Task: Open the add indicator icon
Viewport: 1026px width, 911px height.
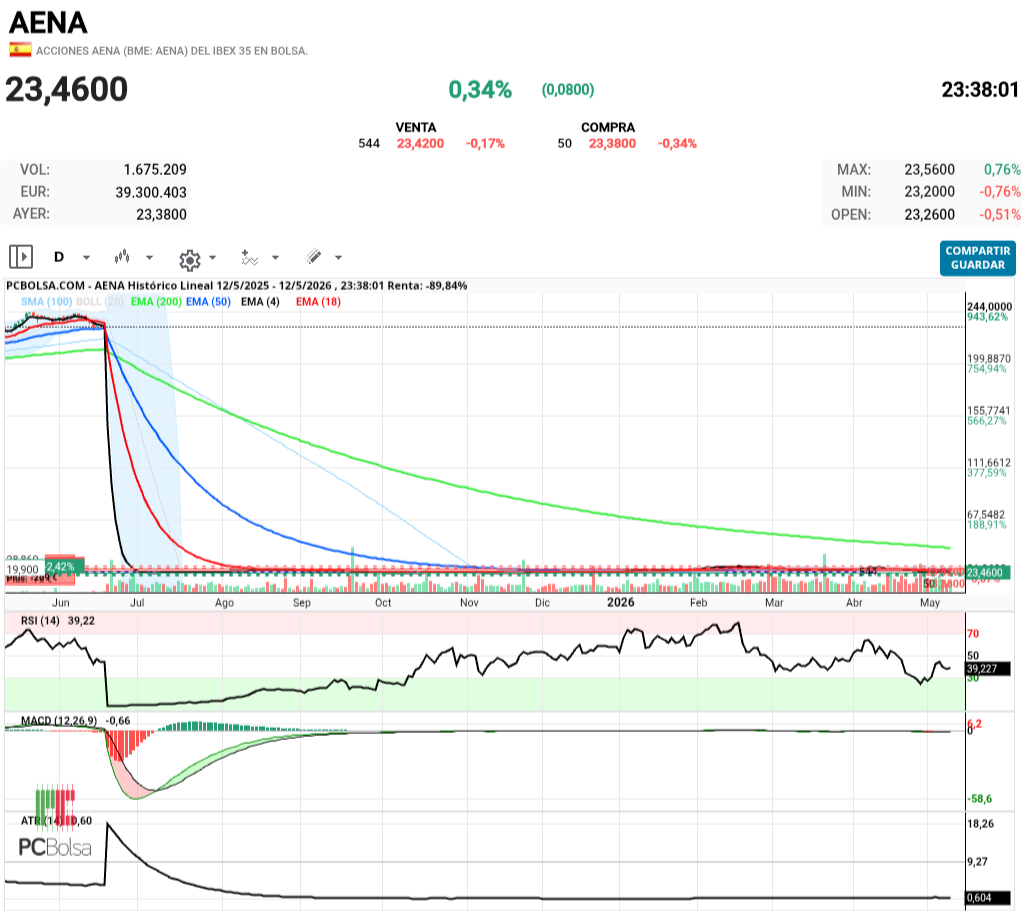Action: pos(249,258)
